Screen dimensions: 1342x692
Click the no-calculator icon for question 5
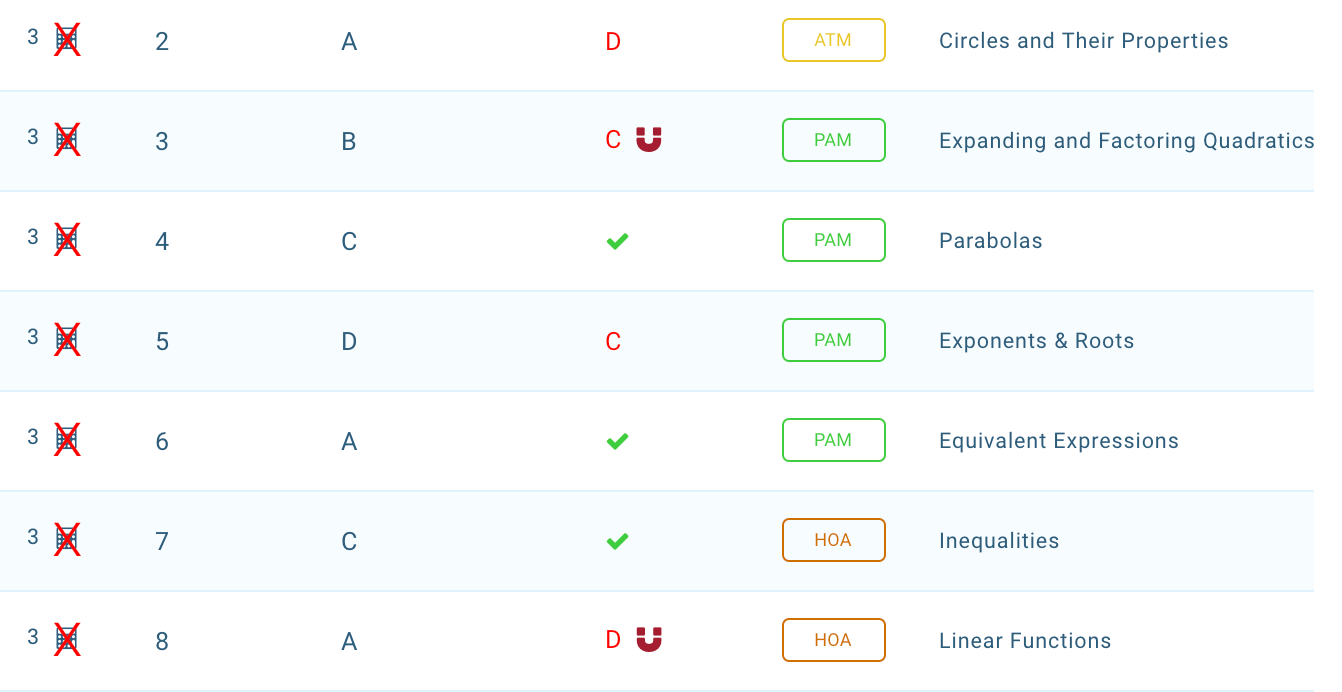coord(67,340)
